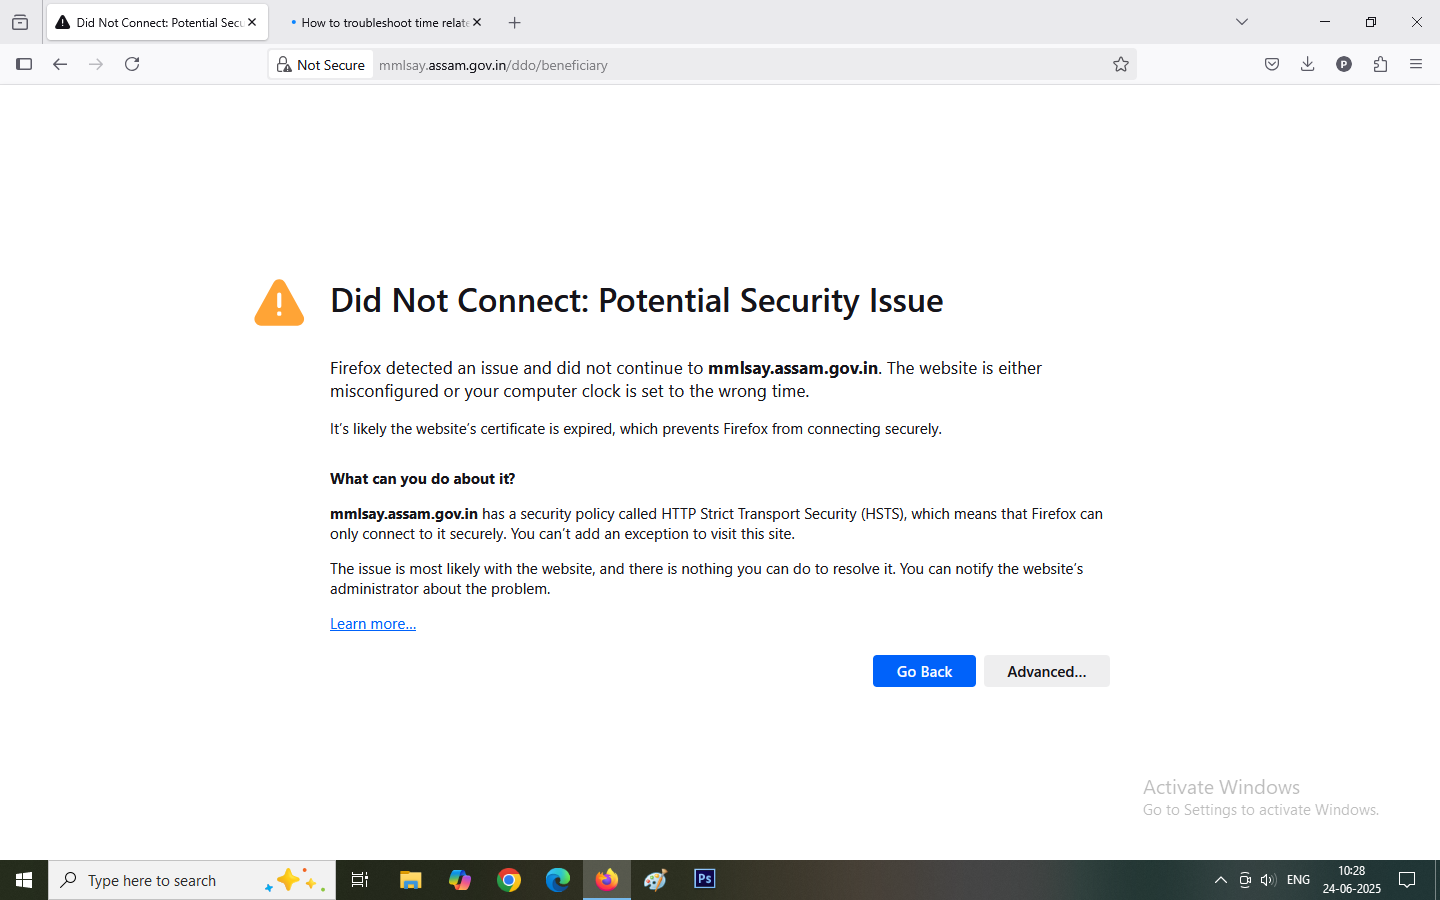The image size is (1440, 900).
Task: Open the Firefox hamburger application menu
Action: (1416, 64)
